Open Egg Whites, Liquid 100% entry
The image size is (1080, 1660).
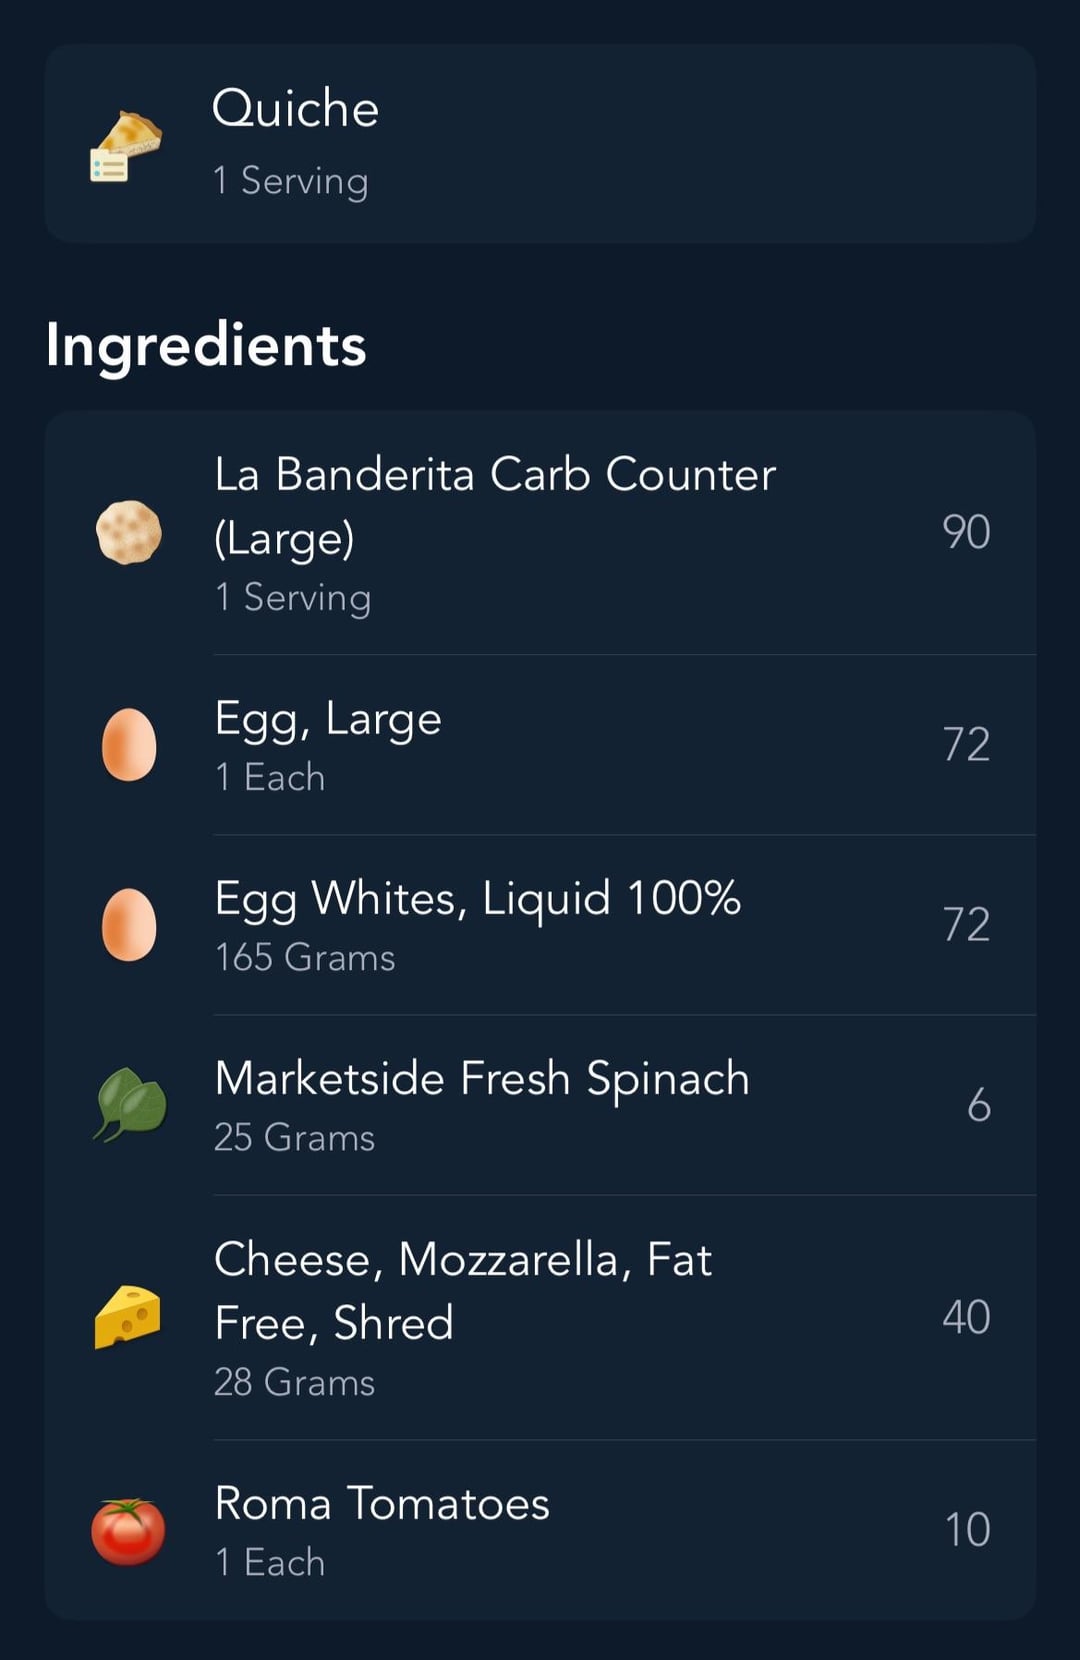(540, 925)
